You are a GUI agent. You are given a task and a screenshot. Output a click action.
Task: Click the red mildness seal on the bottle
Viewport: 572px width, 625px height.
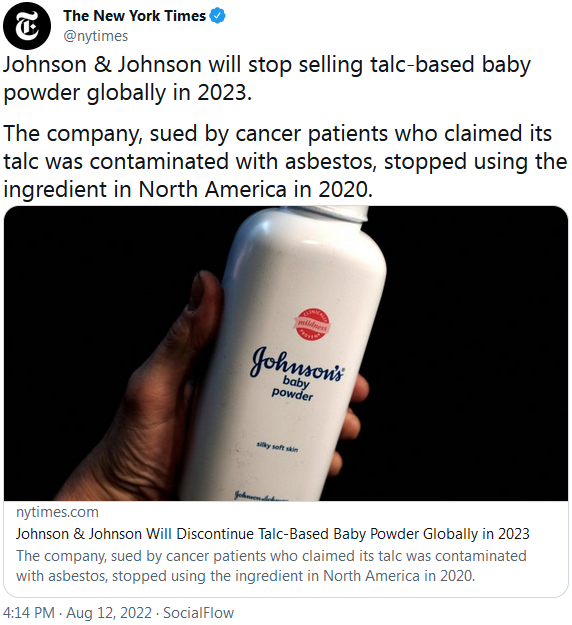click(x=314, y=324)
